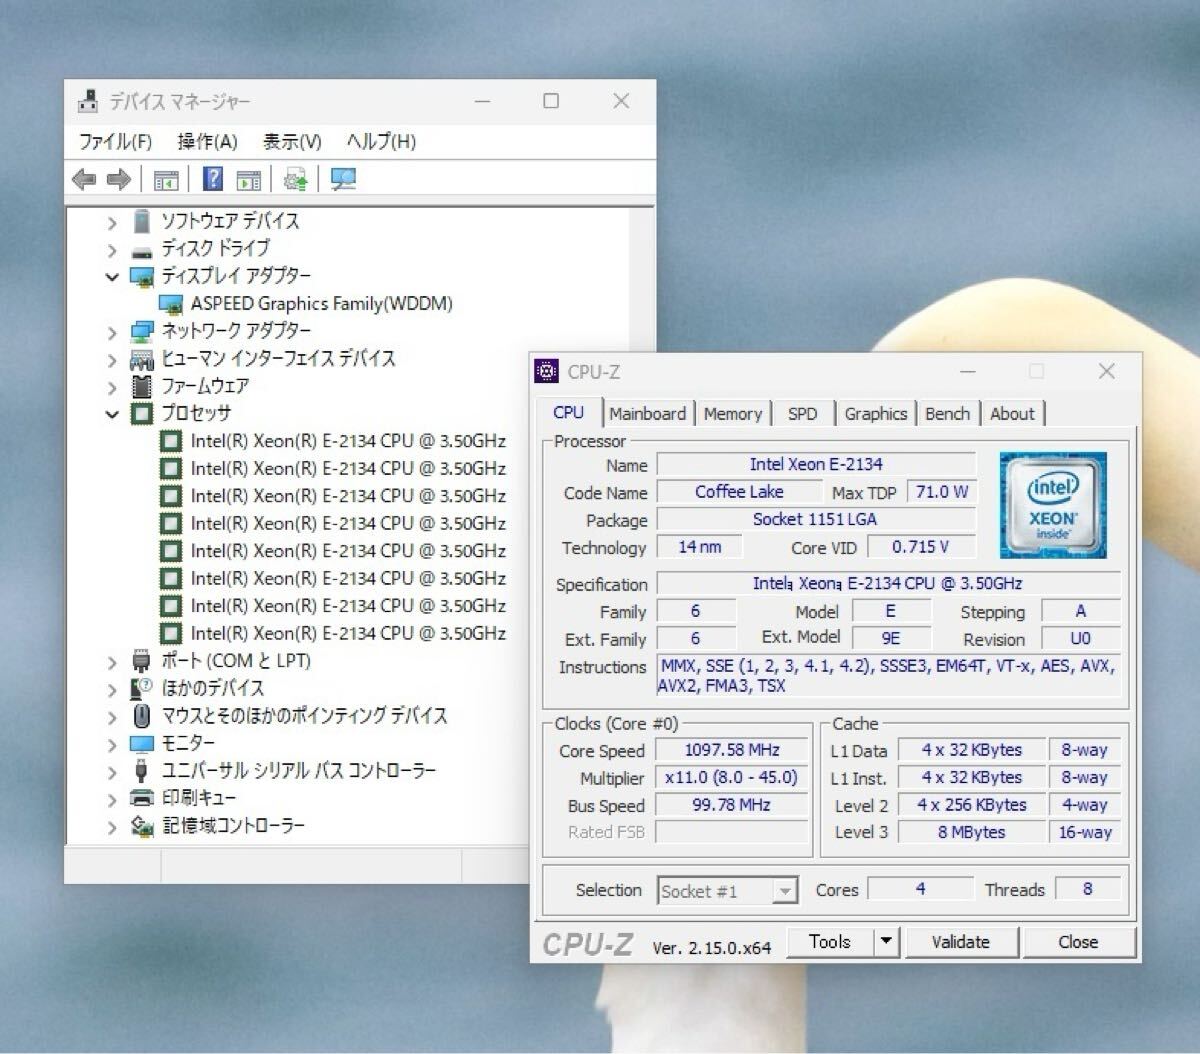Click the Intel Xeon logo in CPU-Z
The height and width of the screenshot is (1054, 1200).
(x=1053, y=505)
